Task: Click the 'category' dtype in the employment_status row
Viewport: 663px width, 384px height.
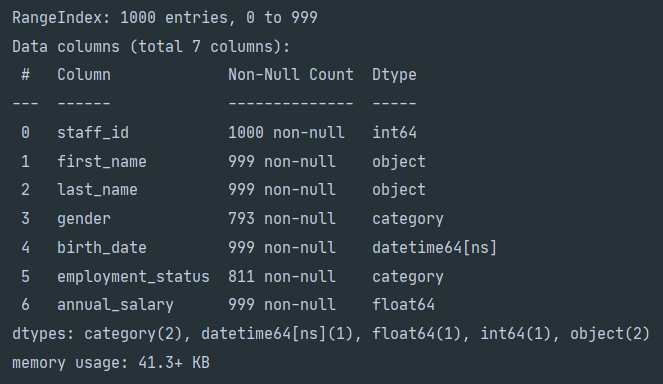Action: [x=408, y=277]
